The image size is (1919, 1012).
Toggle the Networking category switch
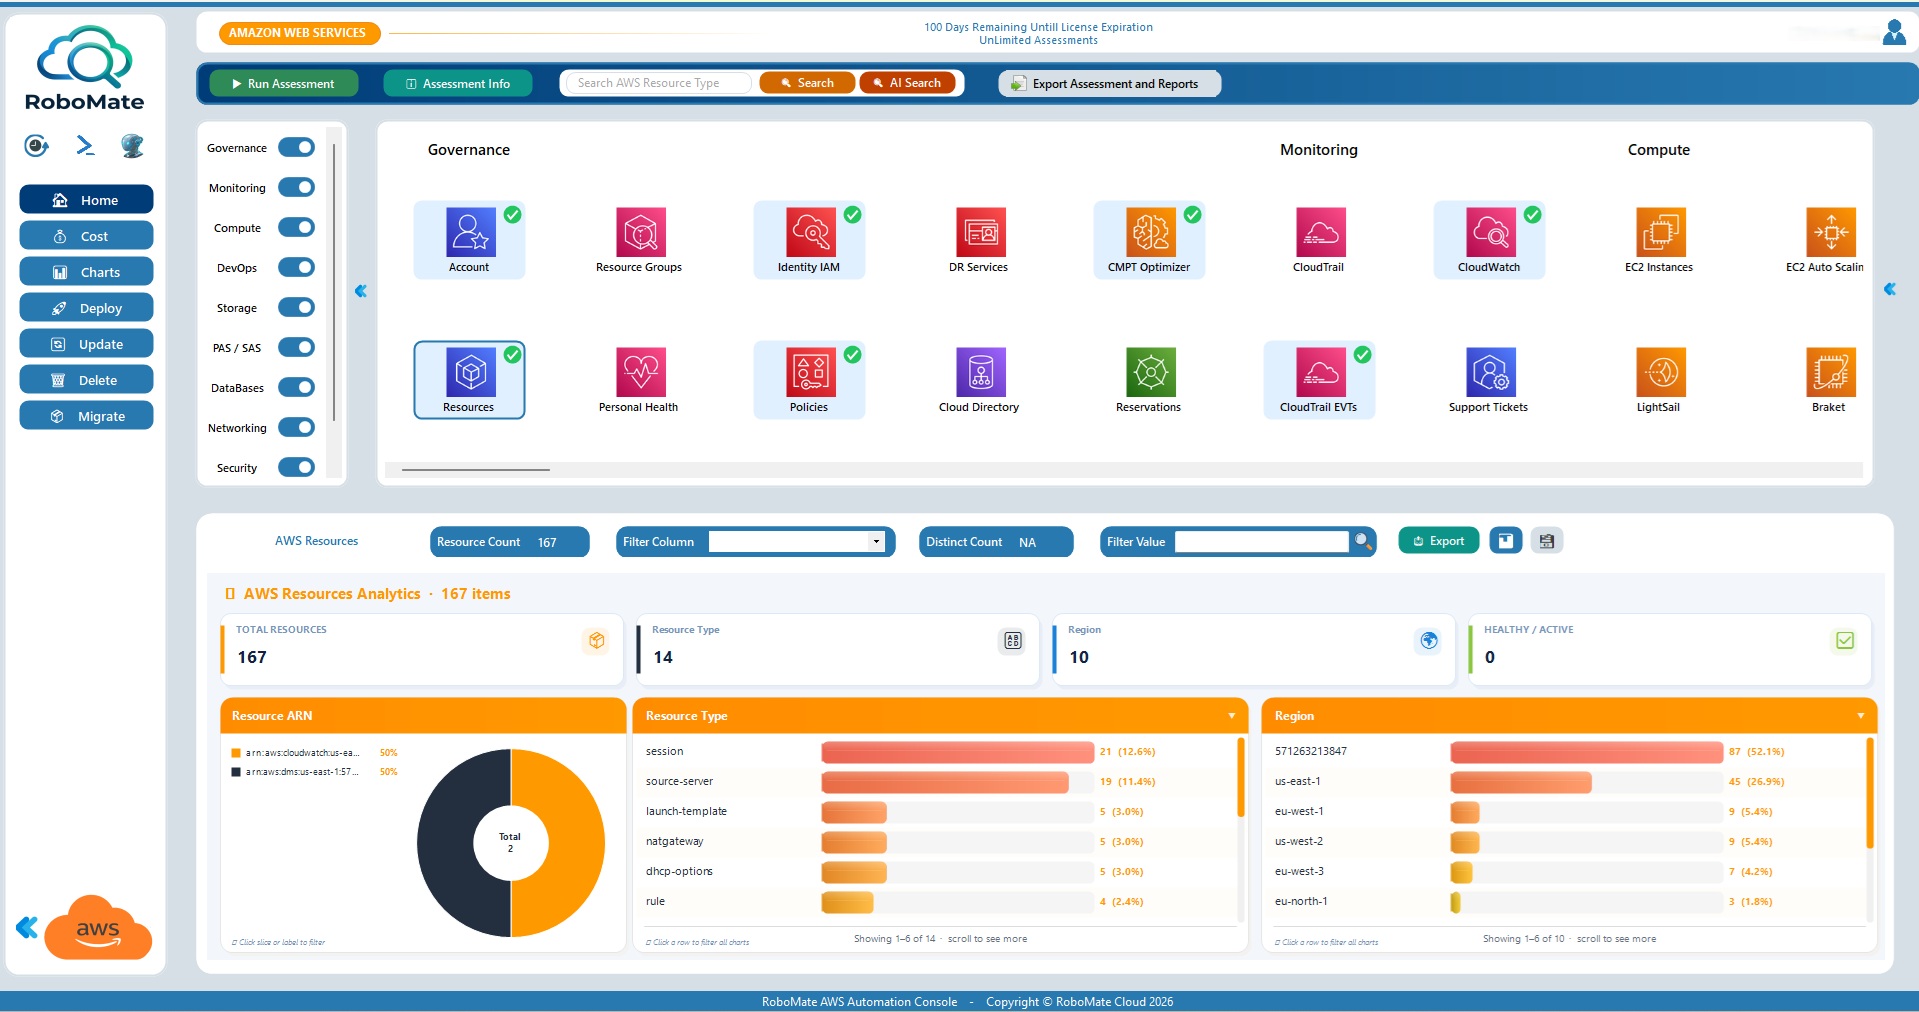pyautogui.click(x=296, y=428)
